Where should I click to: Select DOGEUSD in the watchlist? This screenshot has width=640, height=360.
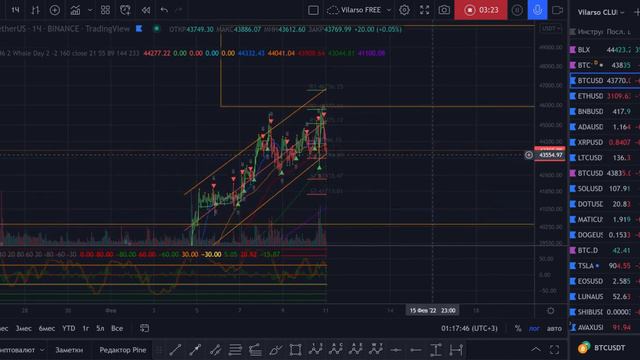point(604,235)
